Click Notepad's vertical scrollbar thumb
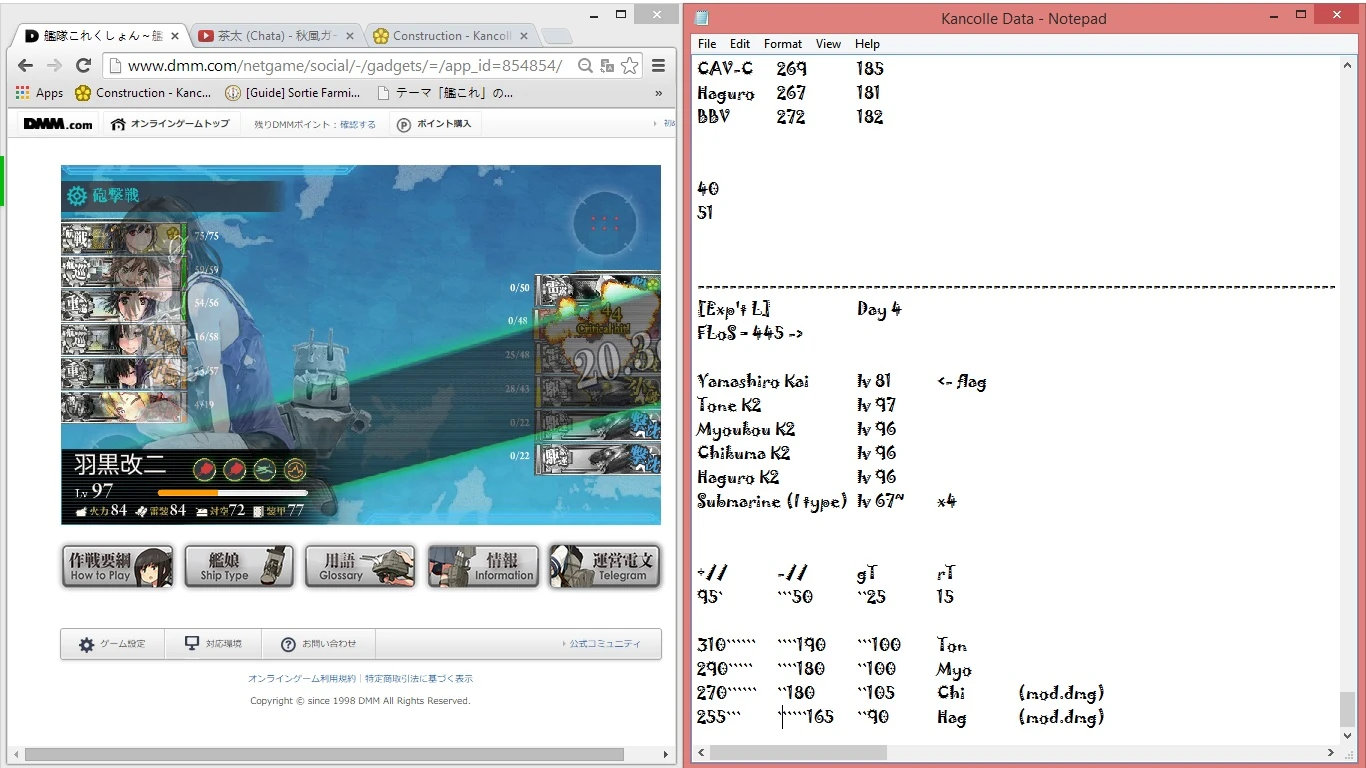Viewport: 1366px width, 768px height. coord(1348,710)
